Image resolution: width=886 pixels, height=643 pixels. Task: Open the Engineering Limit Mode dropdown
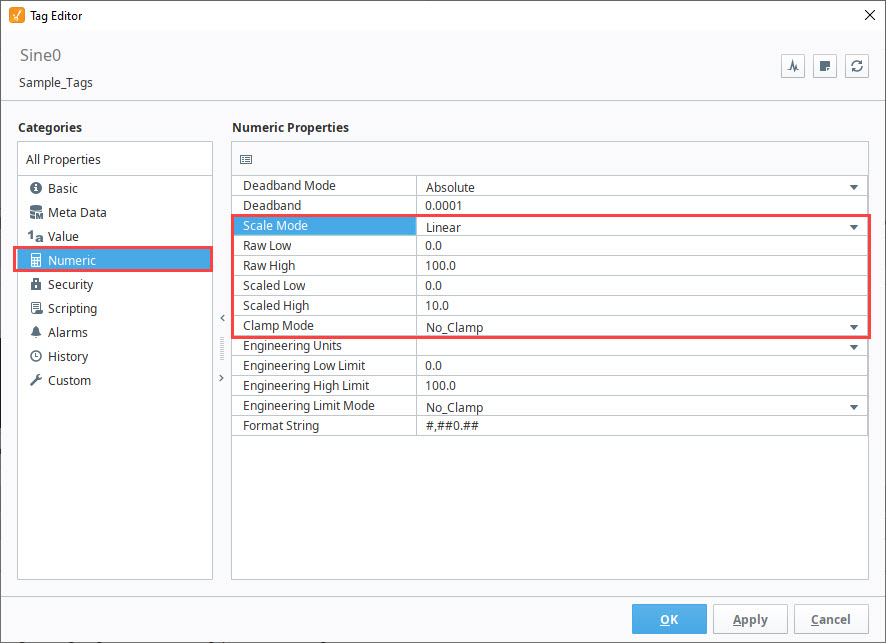click(x=641, y=407)
